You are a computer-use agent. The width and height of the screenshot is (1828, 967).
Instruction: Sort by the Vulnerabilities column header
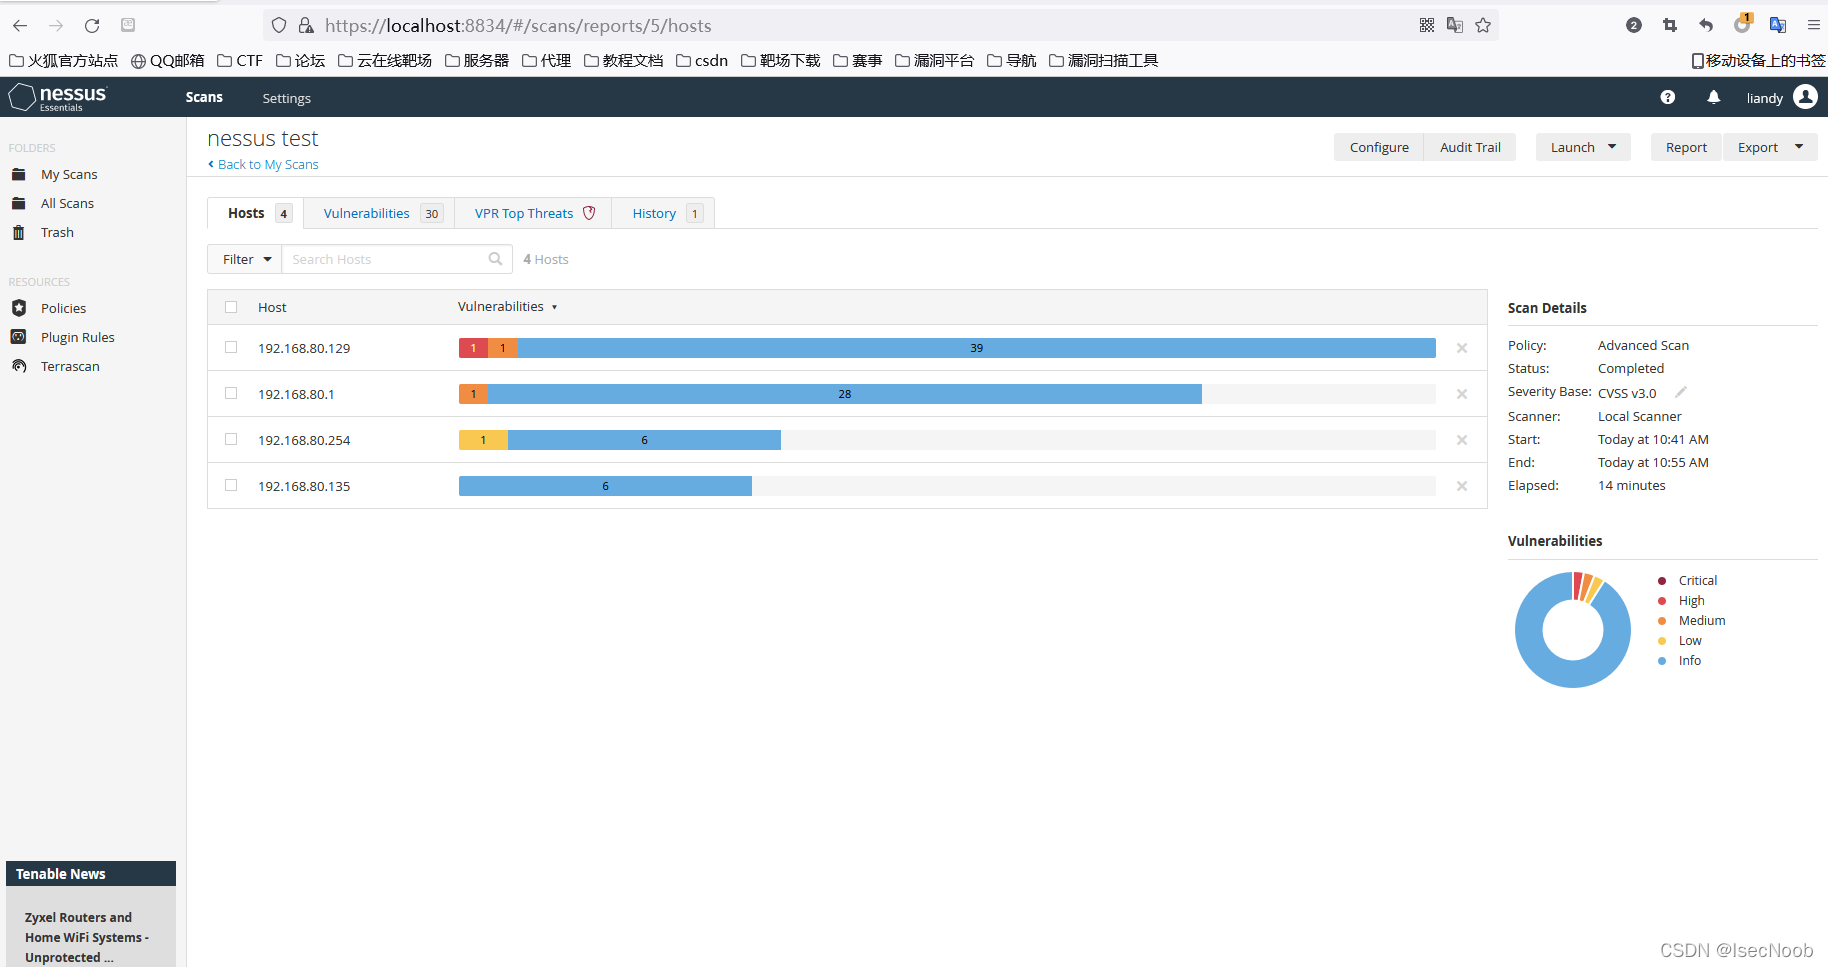pos(507,307)
